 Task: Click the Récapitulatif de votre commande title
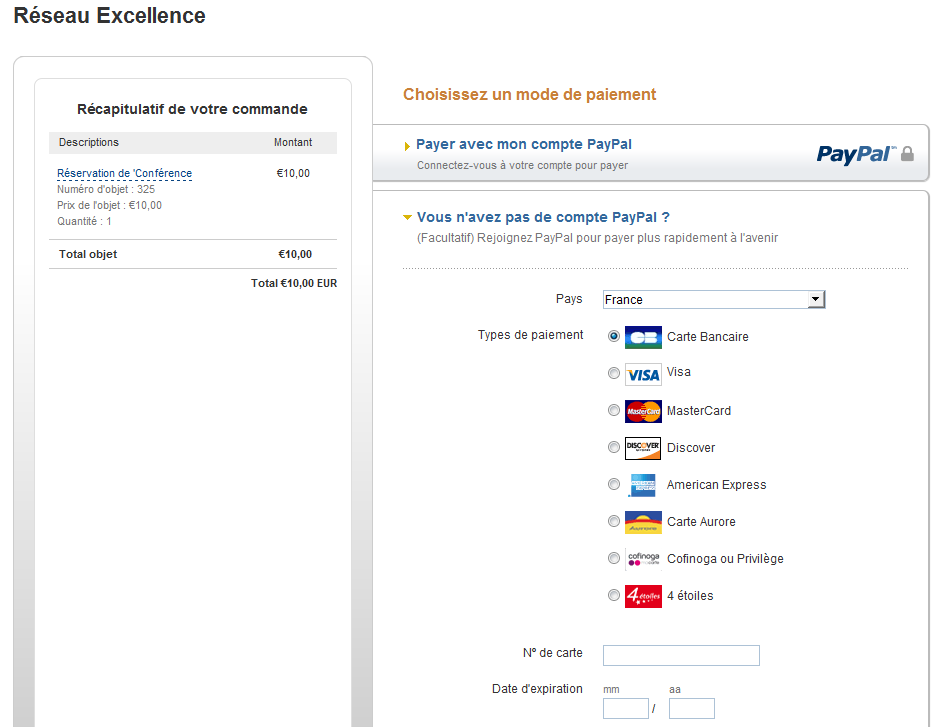[192, 109]
